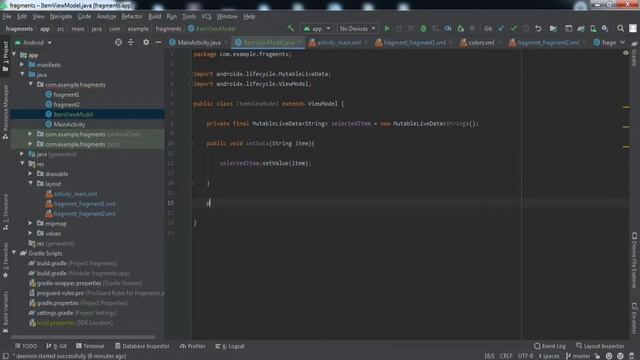Click the UTF-8 encoding status entry
The height and width of the screenshot is (360, 640).
pos(525,356)
